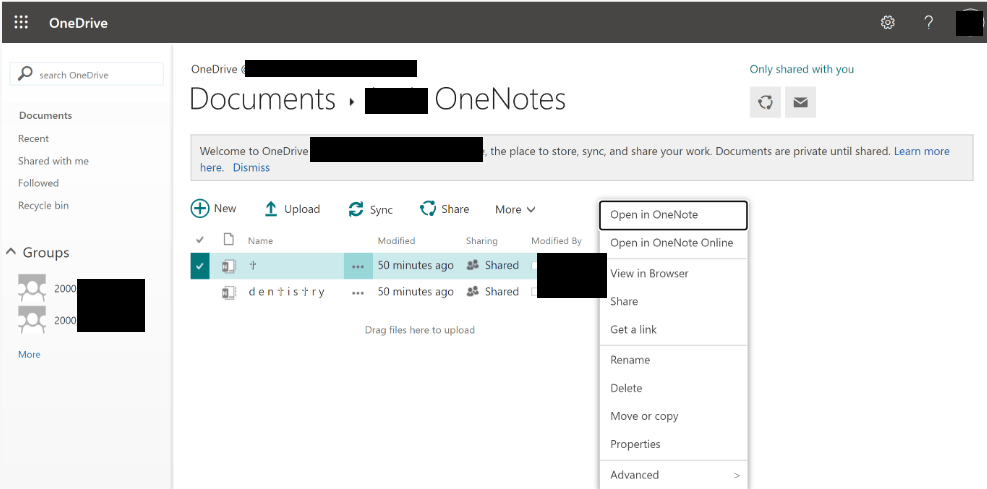Viewport: 987px width, 489px height.
Task: Click the help question mark icon
Action: (x=928, y=23)
